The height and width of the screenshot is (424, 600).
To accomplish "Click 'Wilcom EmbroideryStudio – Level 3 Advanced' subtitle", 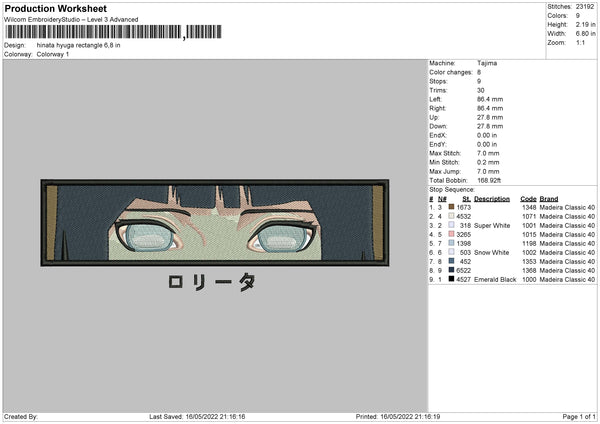I will pyautogui.click(x=71, y=20).
